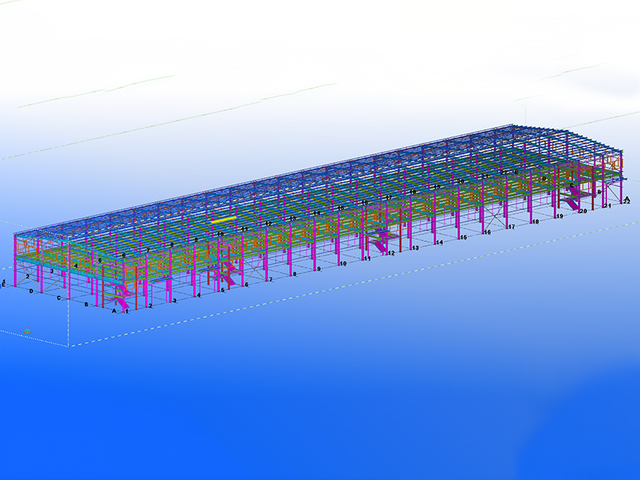
Task: Pick front-row grid label 22 at right end
Action: (x=627, y=201)
